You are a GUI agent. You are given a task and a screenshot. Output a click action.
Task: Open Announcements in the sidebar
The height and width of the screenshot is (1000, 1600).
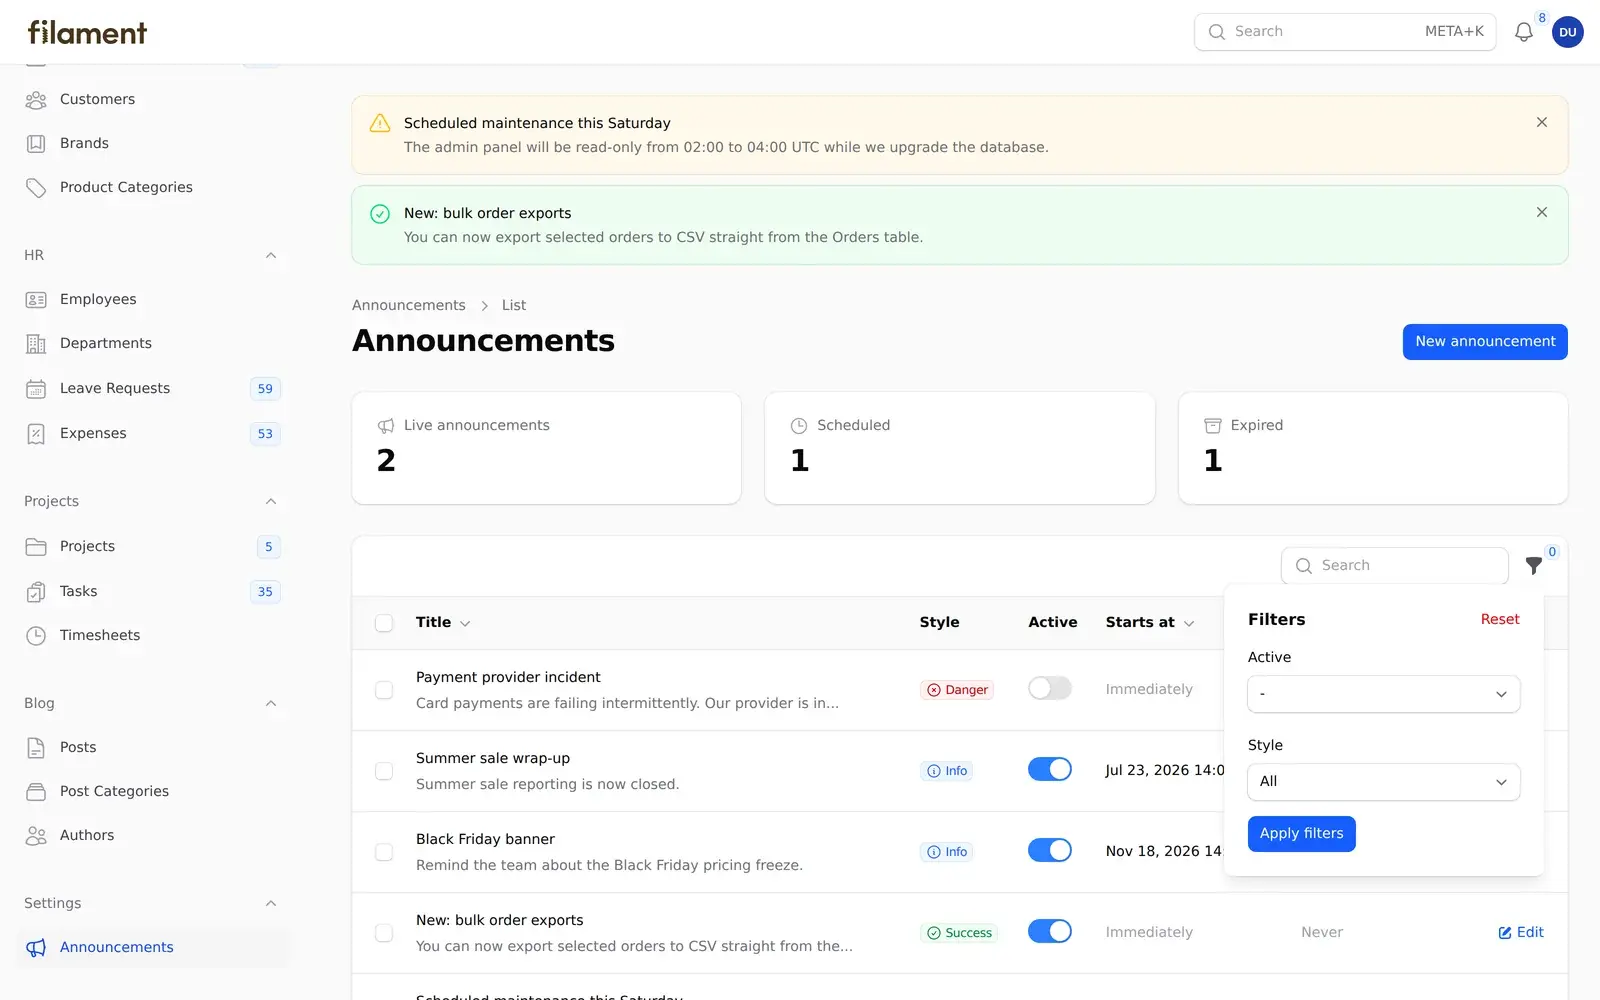[x=154, y=948]
